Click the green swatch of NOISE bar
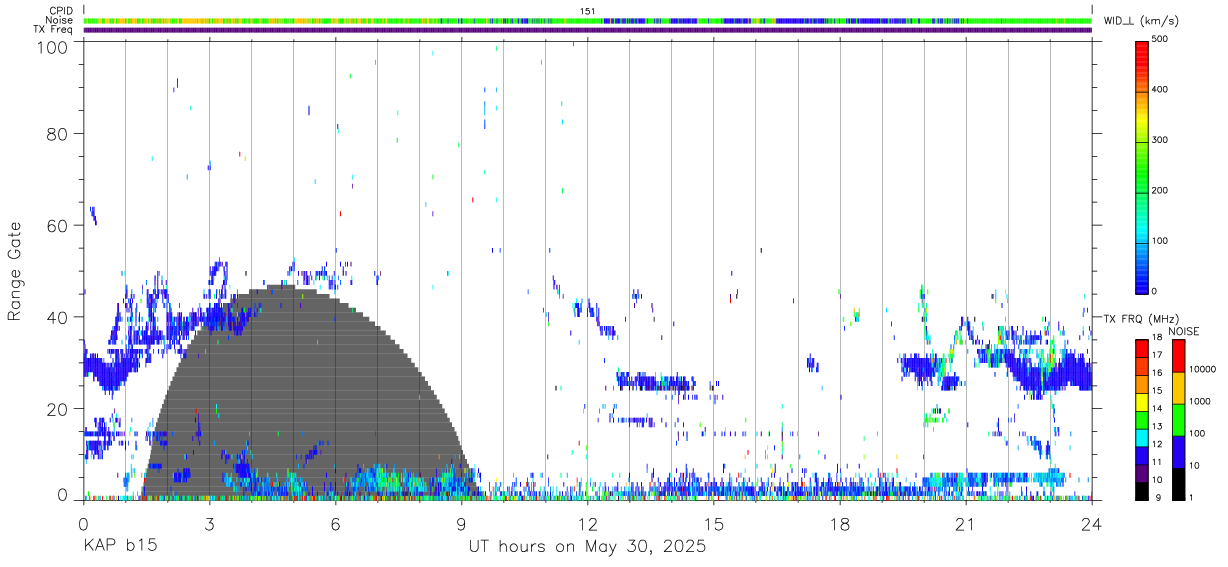 [x=1177, y=420]
